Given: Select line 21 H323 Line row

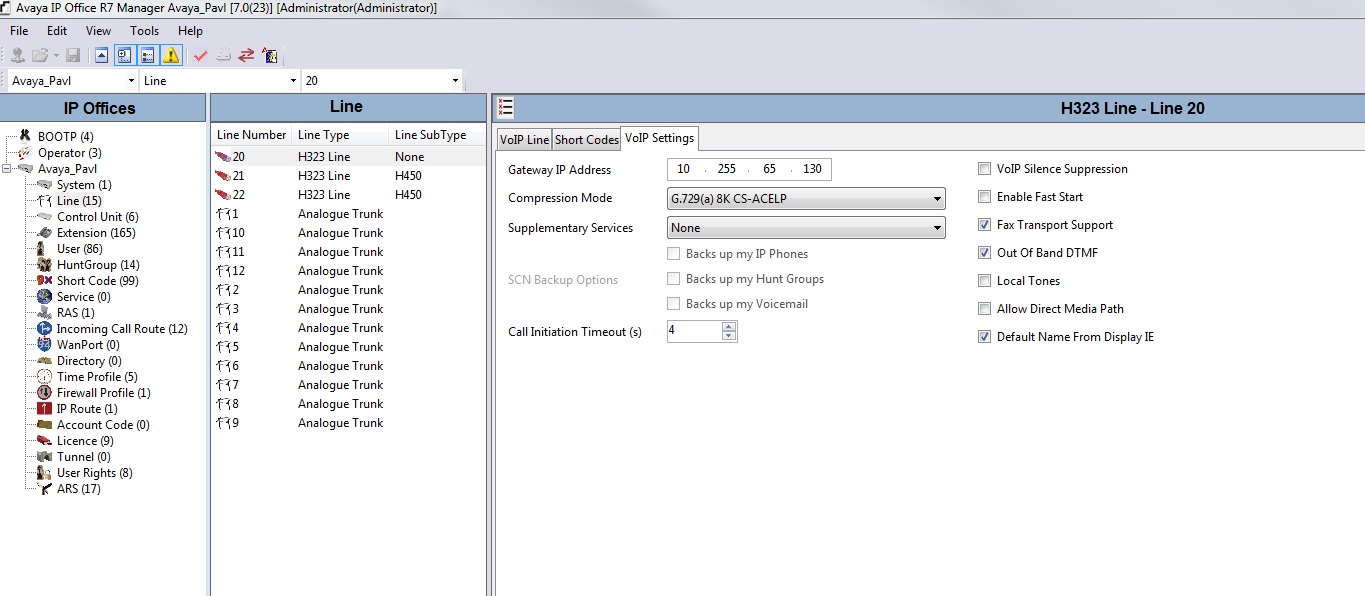Looking at the screenshot, I should coord(349,176).
